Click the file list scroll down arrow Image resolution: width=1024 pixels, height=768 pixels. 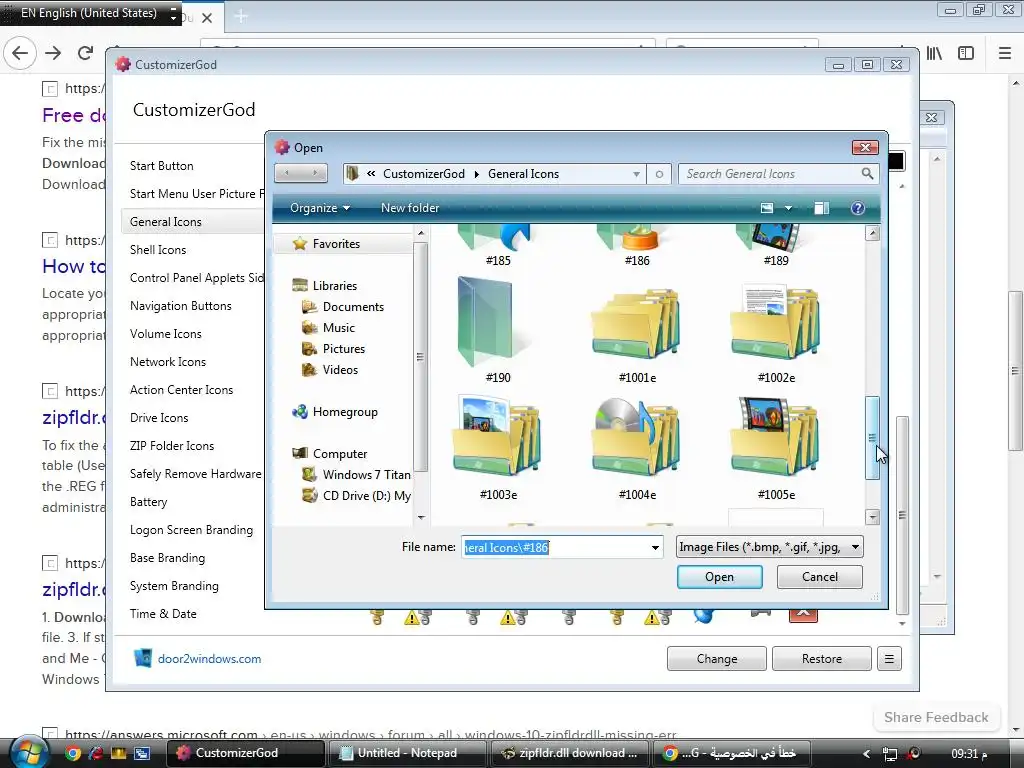[x=872, y=517]
